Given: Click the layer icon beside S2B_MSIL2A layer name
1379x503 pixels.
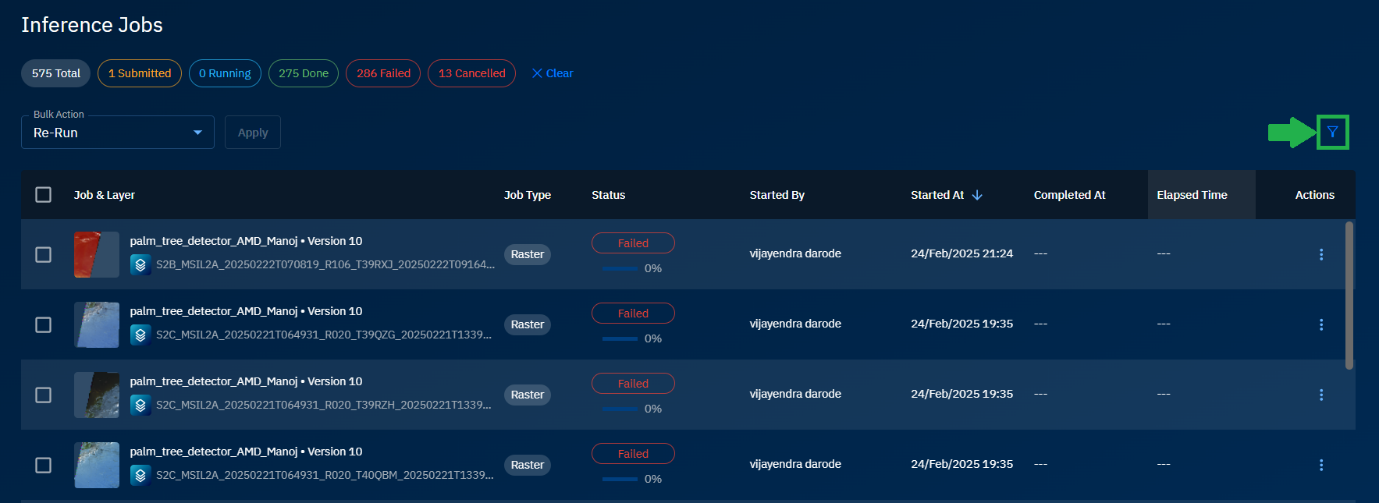Looking at the screenshot, I should click(x=141, y=265).
